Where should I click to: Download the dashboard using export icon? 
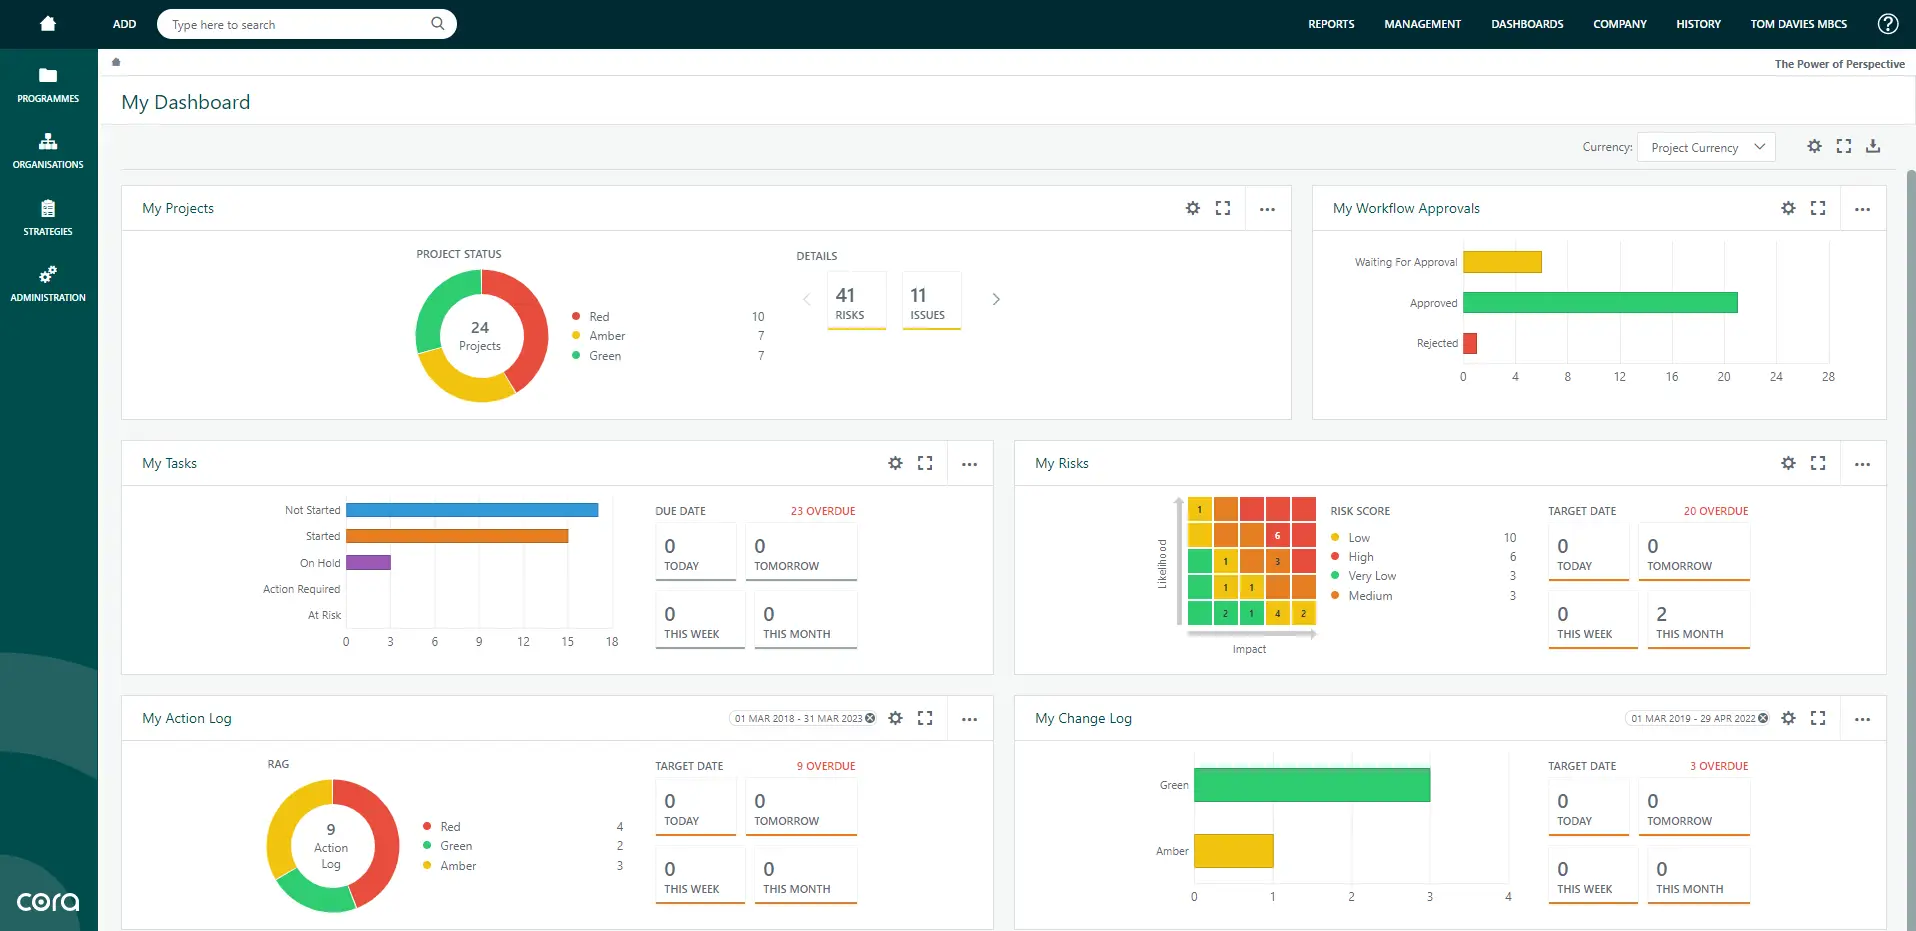[x=1873, y=146]
